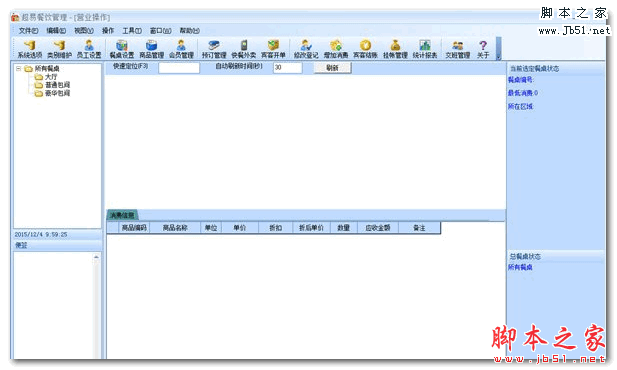Click the 关于 About question mark icon
The image size is (617, 370).
[483, 49]
